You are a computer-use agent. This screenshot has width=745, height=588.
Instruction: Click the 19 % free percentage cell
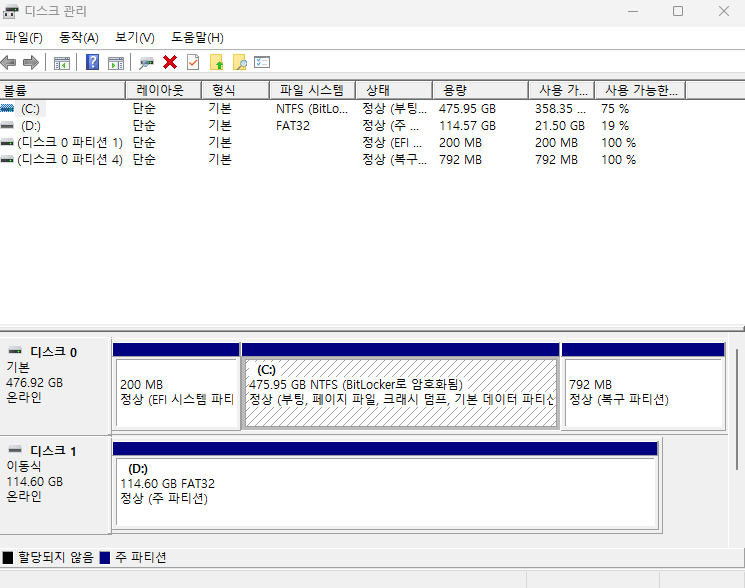615,126
